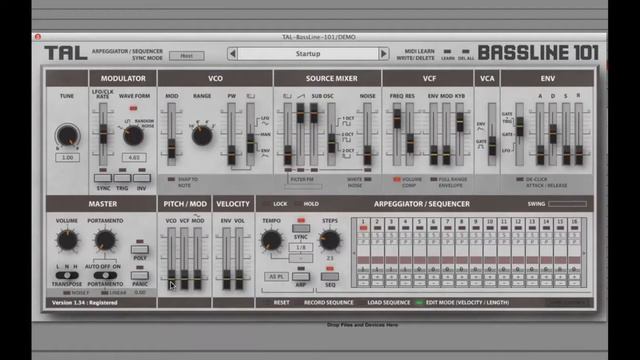Adjust the LFO/CLK RATE slider
The width and height of the screenshot is (640, 360).
coord(103,134)
